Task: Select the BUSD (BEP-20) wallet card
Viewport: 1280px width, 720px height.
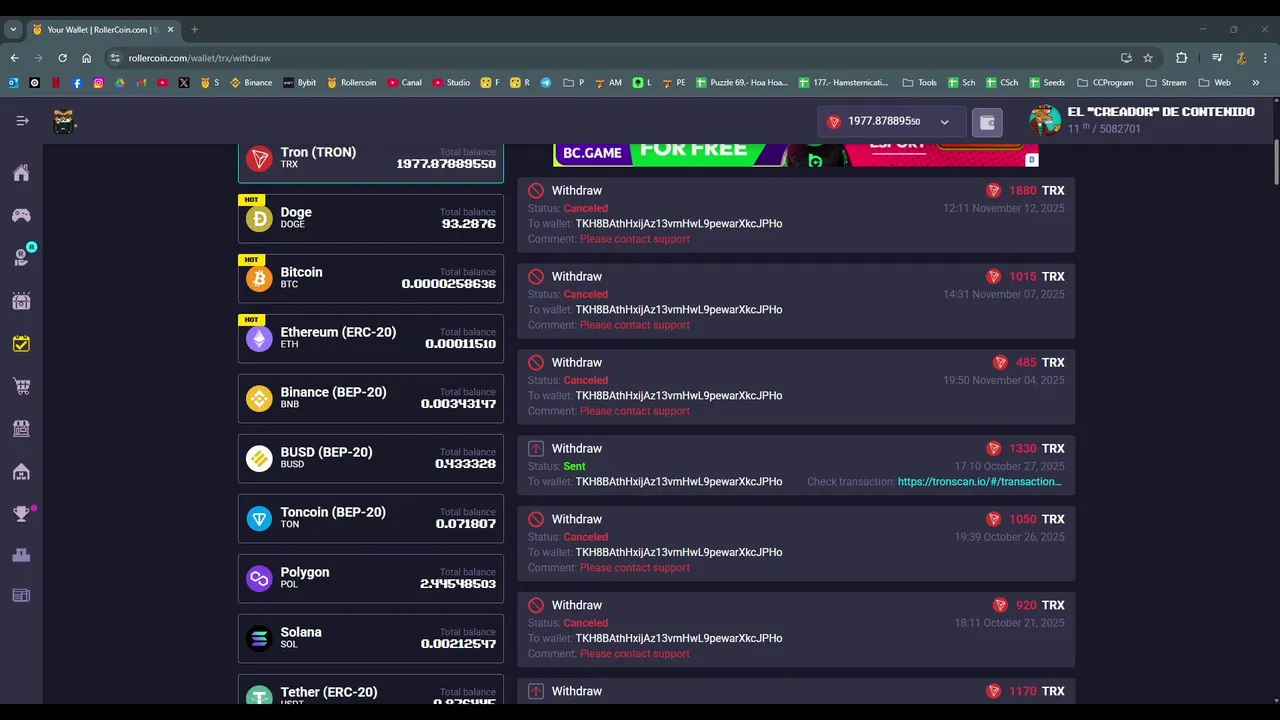Action: pos(371,458)
